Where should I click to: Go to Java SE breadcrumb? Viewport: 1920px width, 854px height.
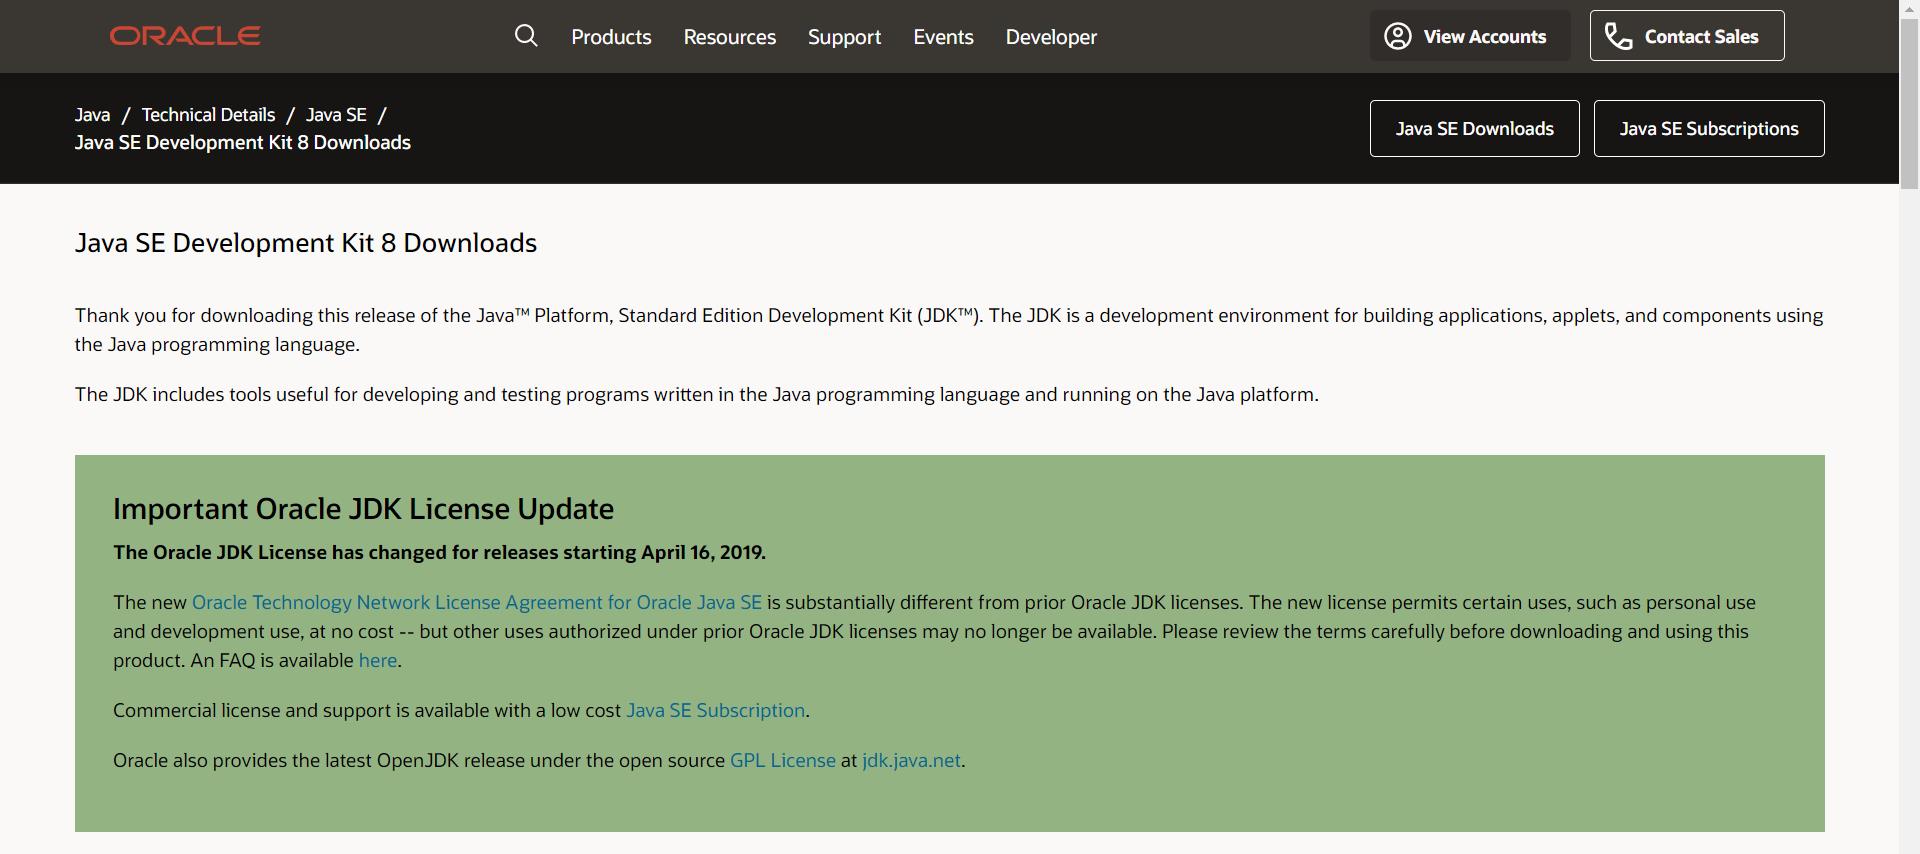tap(336, 115)
